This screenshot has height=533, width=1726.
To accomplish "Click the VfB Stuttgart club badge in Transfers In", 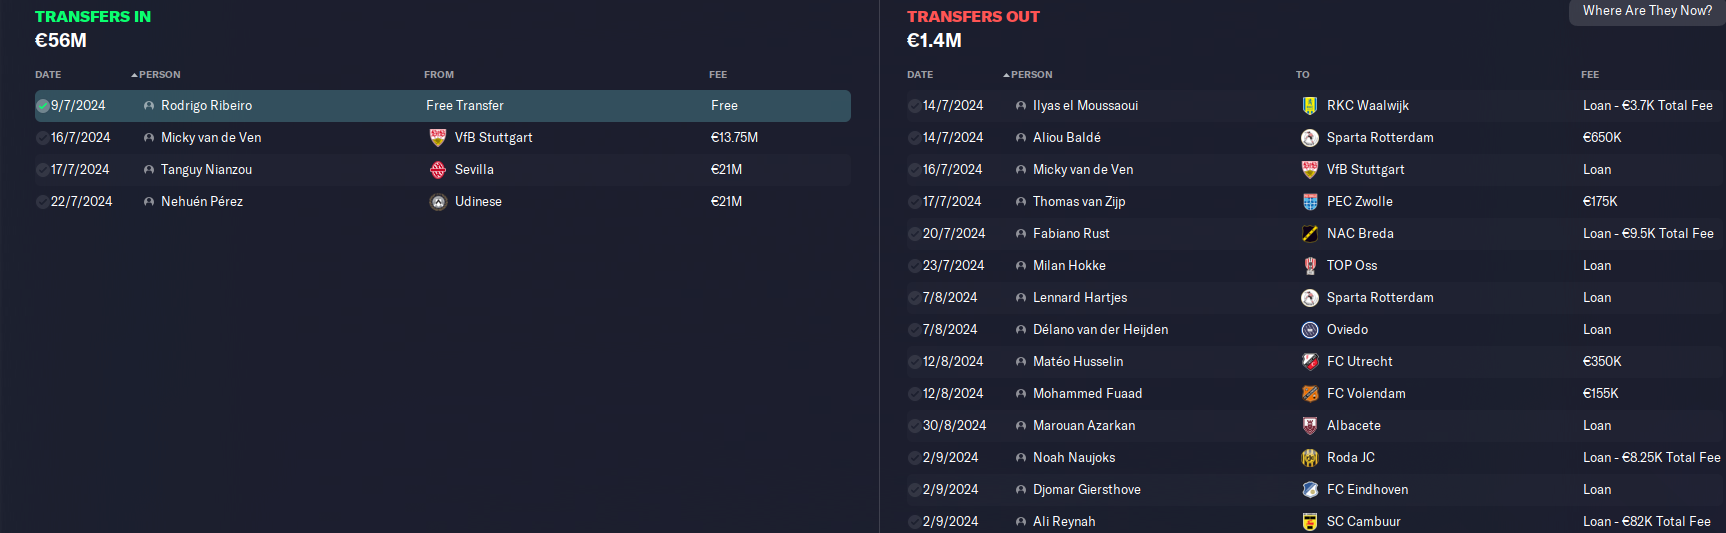I will coord(437,137).
